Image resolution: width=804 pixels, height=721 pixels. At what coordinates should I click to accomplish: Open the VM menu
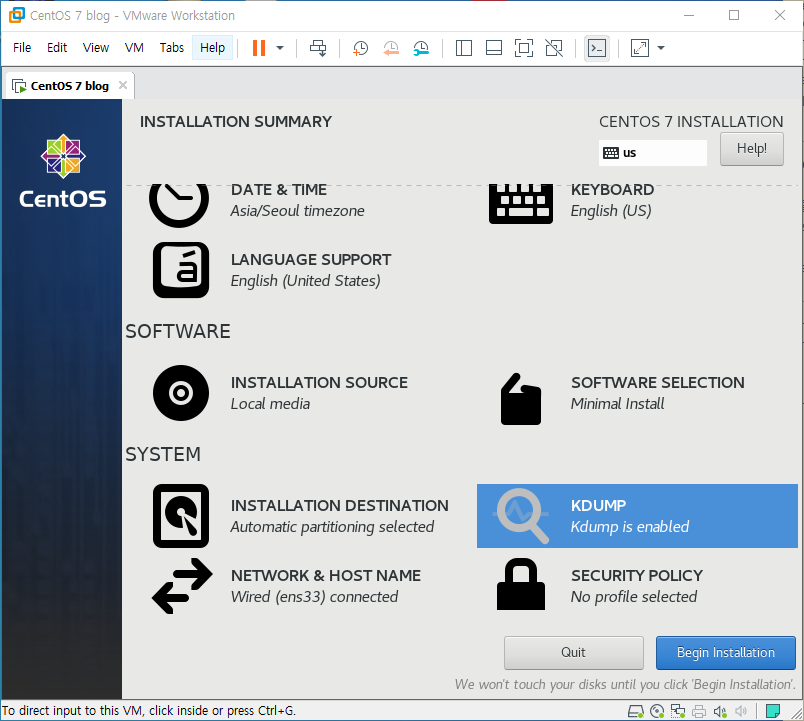click(134, 48)
